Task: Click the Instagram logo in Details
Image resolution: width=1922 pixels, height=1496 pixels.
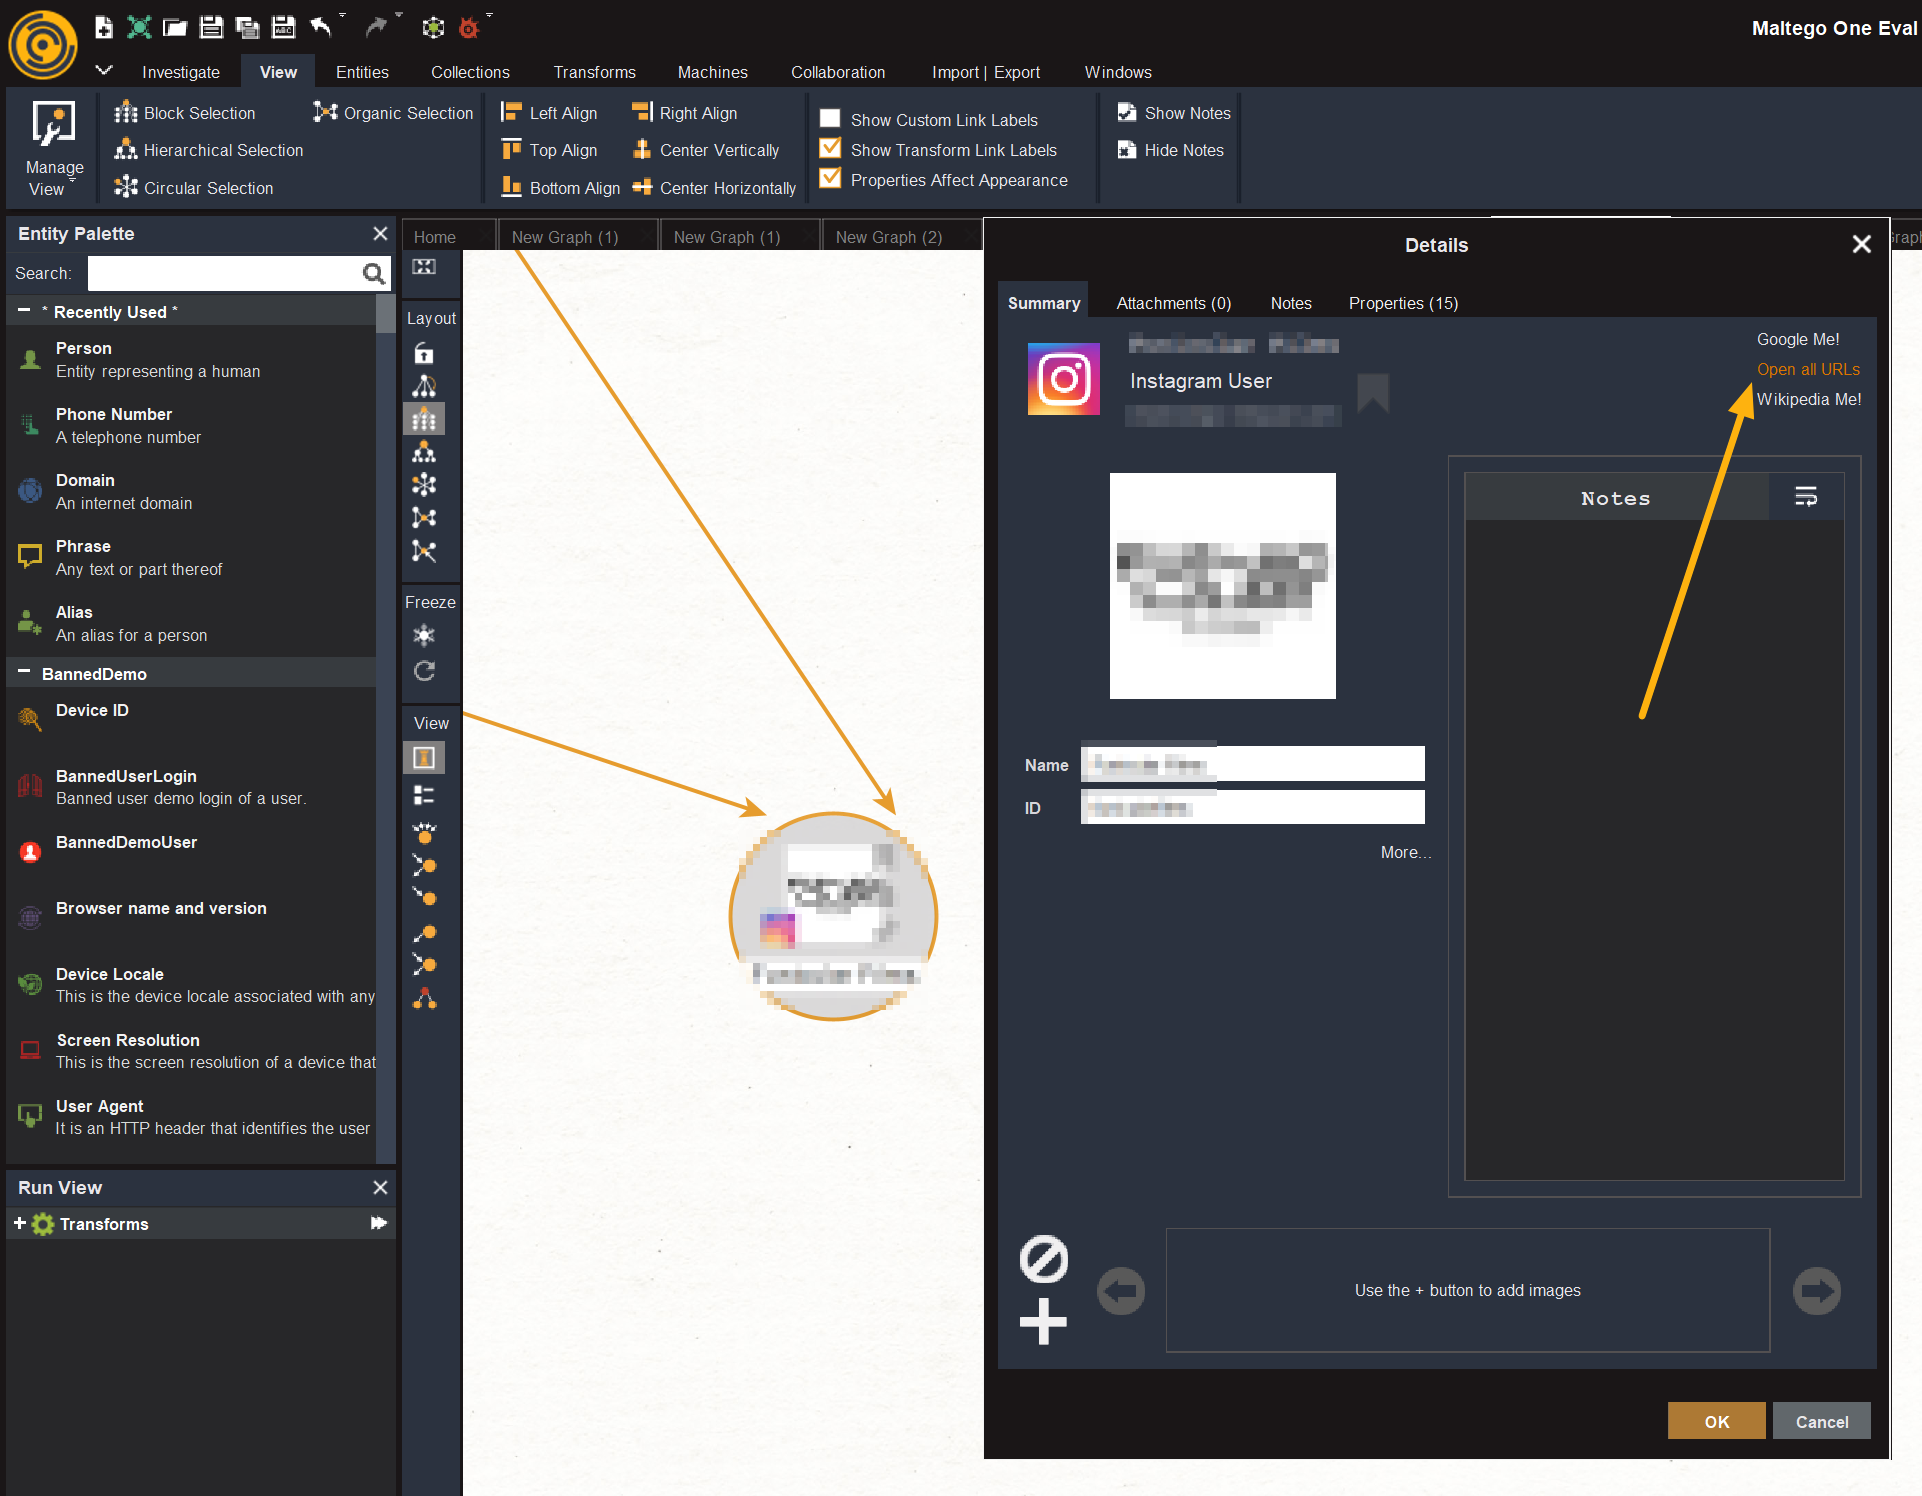Action: (x=1063, y=379)
